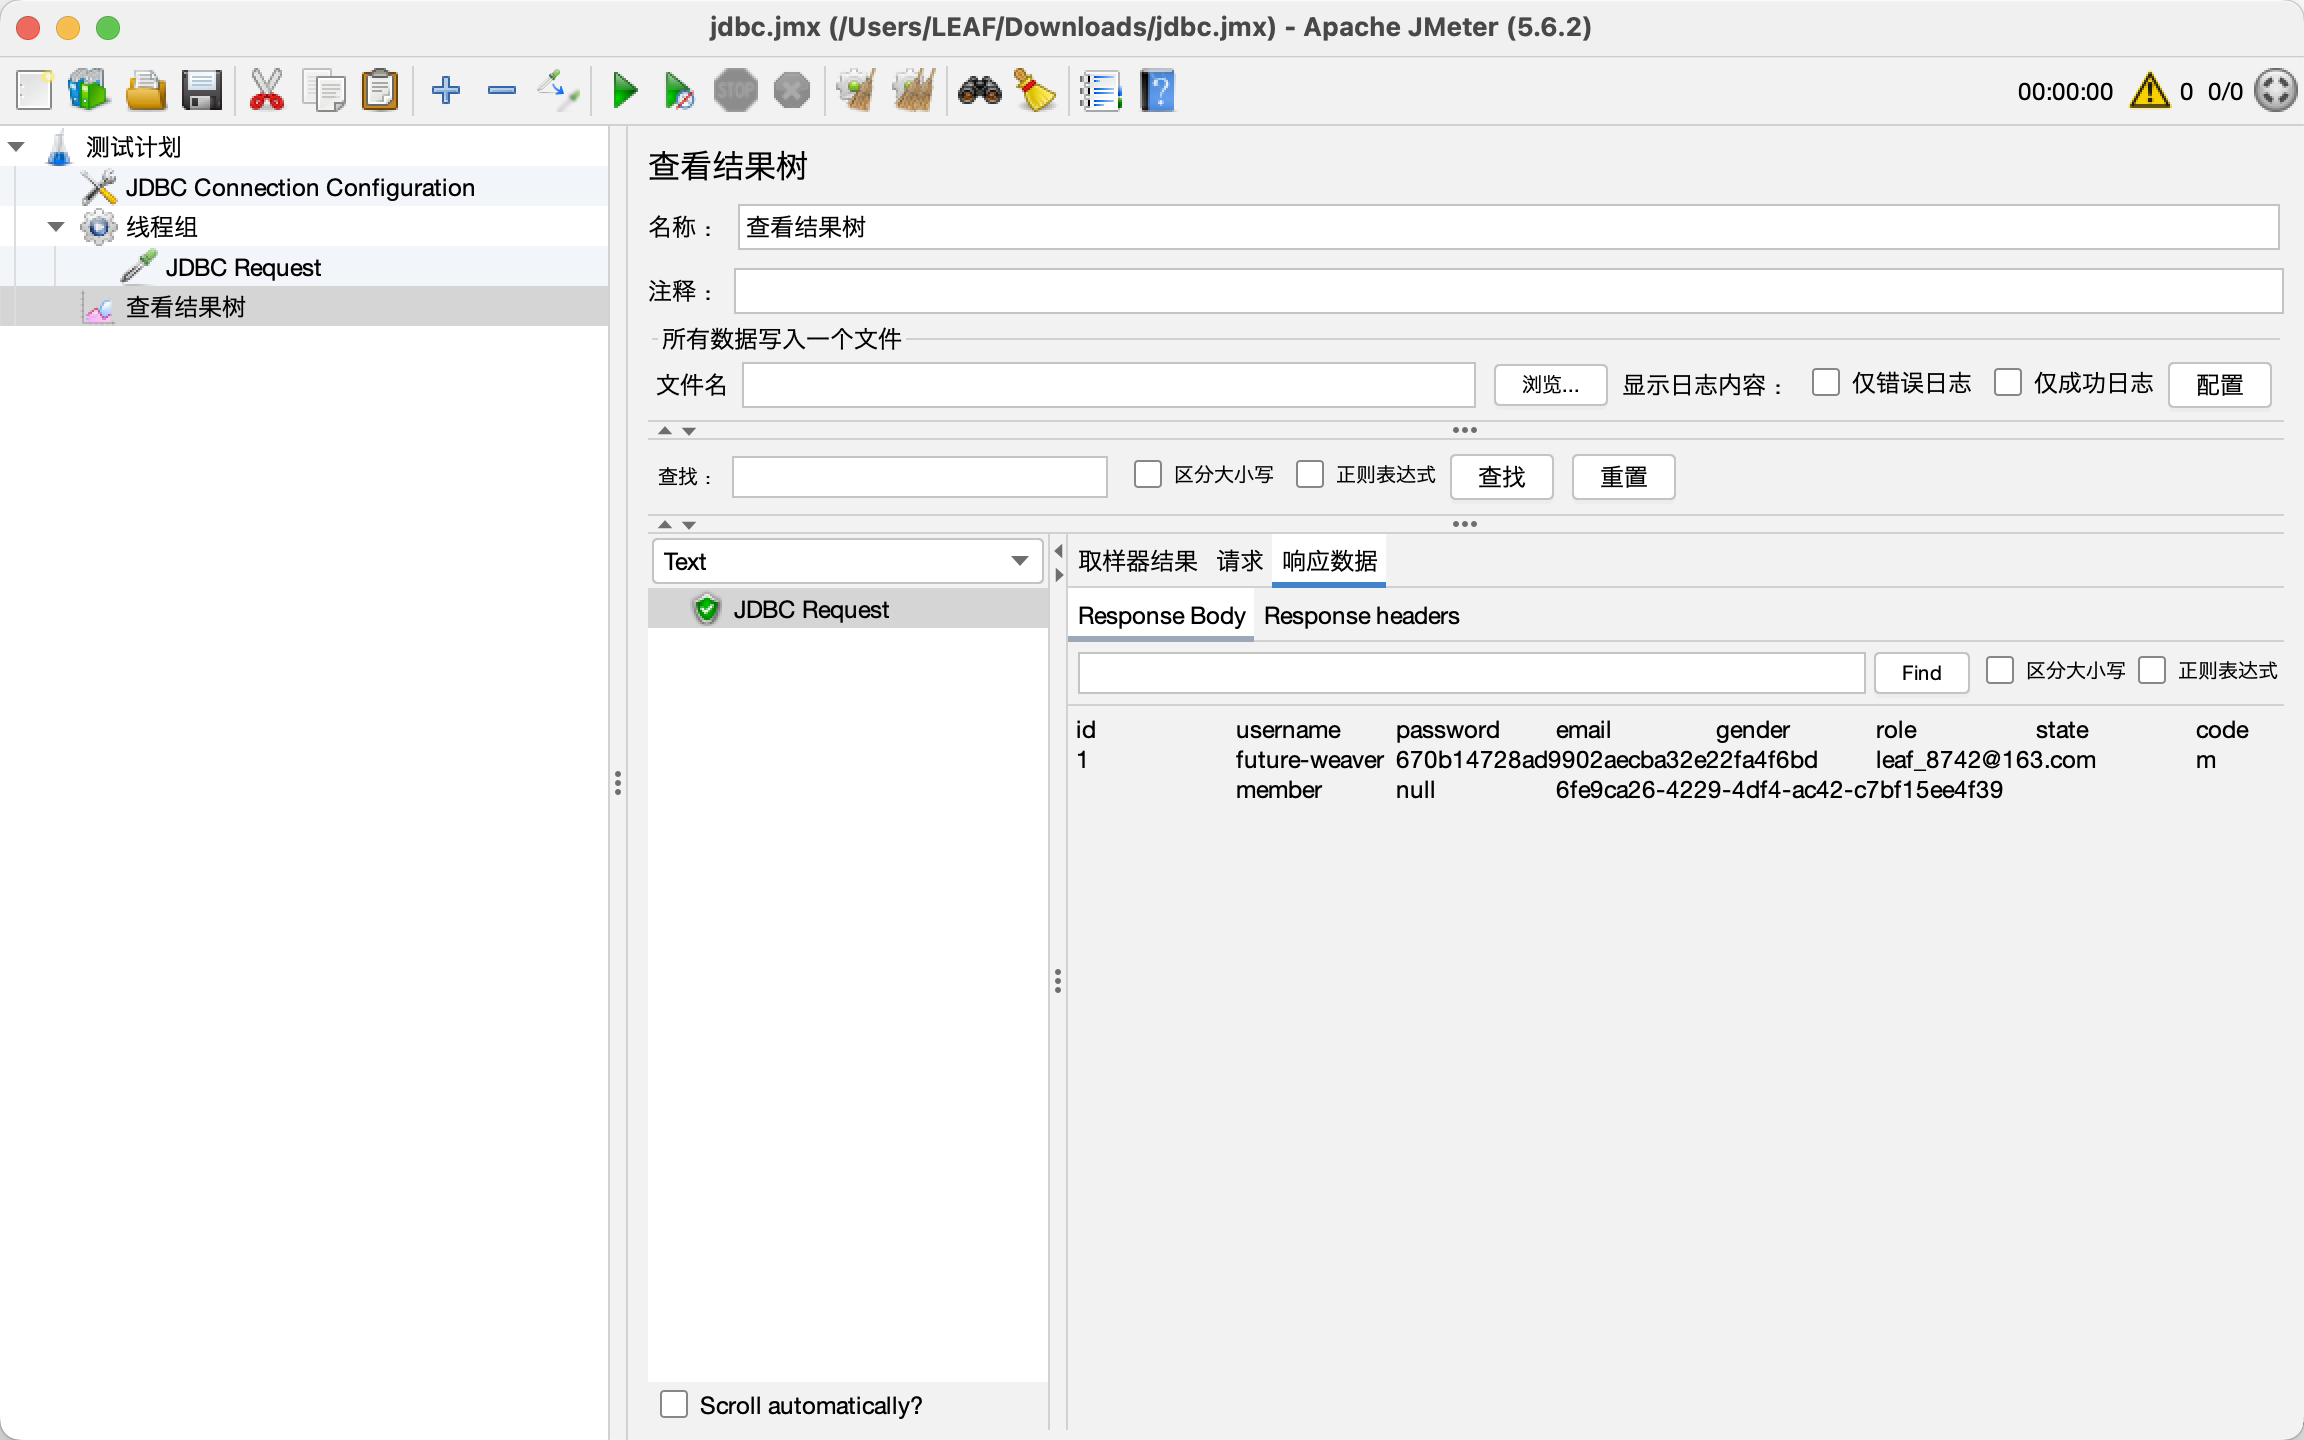Click the minus Collapse All icon
Image resolution: width=2304 pixels, height=1440 pixels.
pyautogui.click(x=502, y=91)
